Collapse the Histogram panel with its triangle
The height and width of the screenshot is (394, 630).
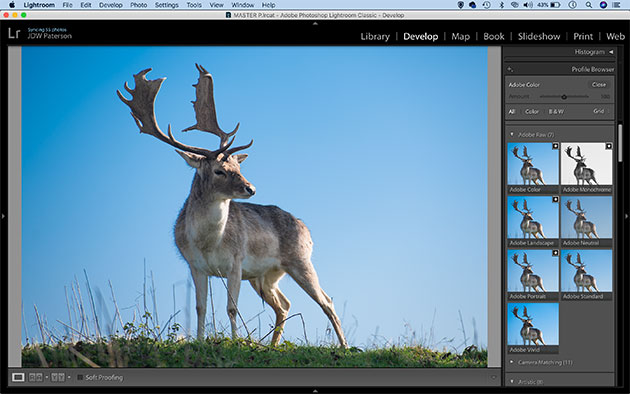point(611,52)
